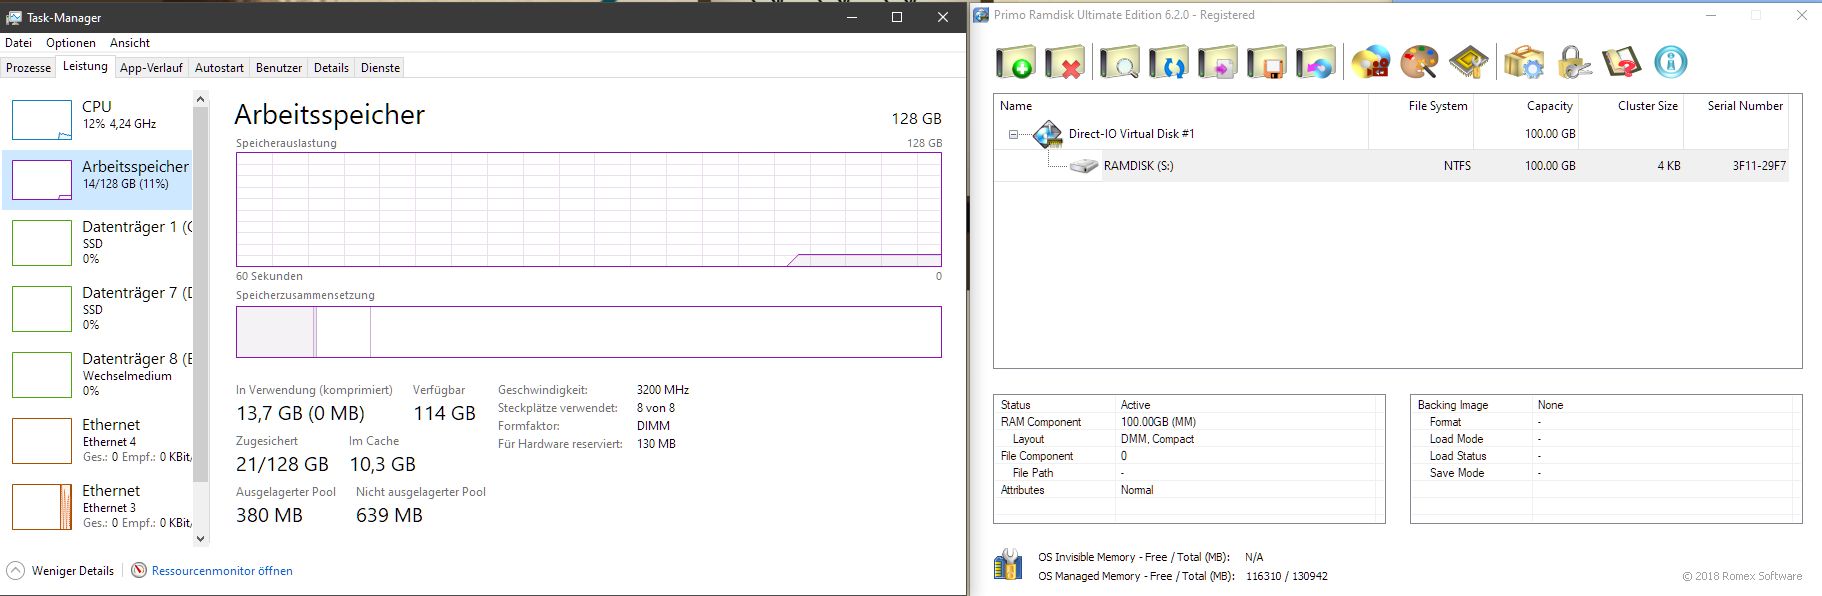This screenshot has height=596, width=1822.
Task: Click the 3200 MHz Geschwindigkeit value
Action: click(x=662, y=390)
